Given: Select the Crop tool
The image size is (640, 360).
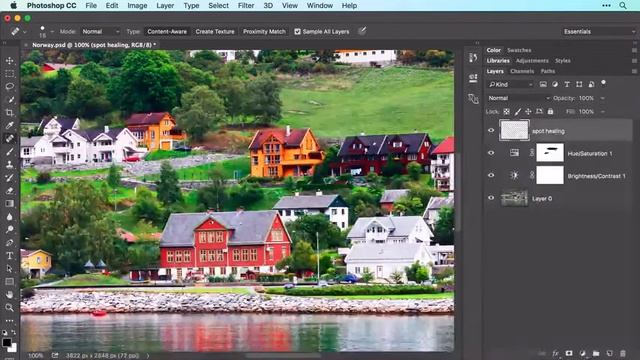Looking at the screenshot, I should pos(9,113).
